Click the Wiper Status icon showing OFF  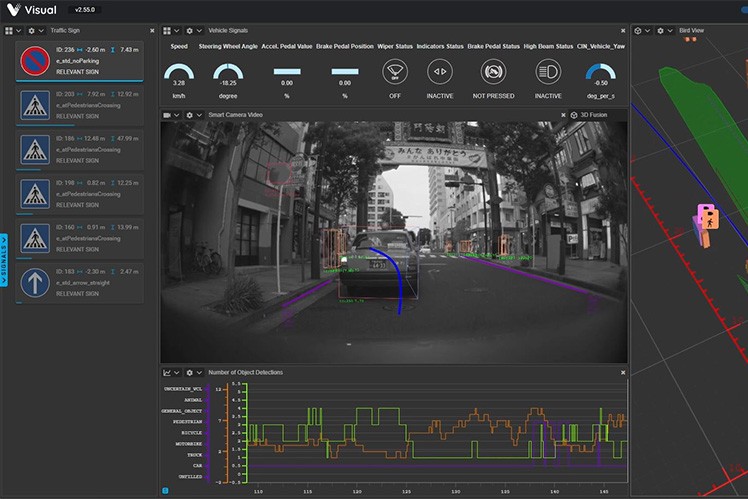[x=395, y=72]
